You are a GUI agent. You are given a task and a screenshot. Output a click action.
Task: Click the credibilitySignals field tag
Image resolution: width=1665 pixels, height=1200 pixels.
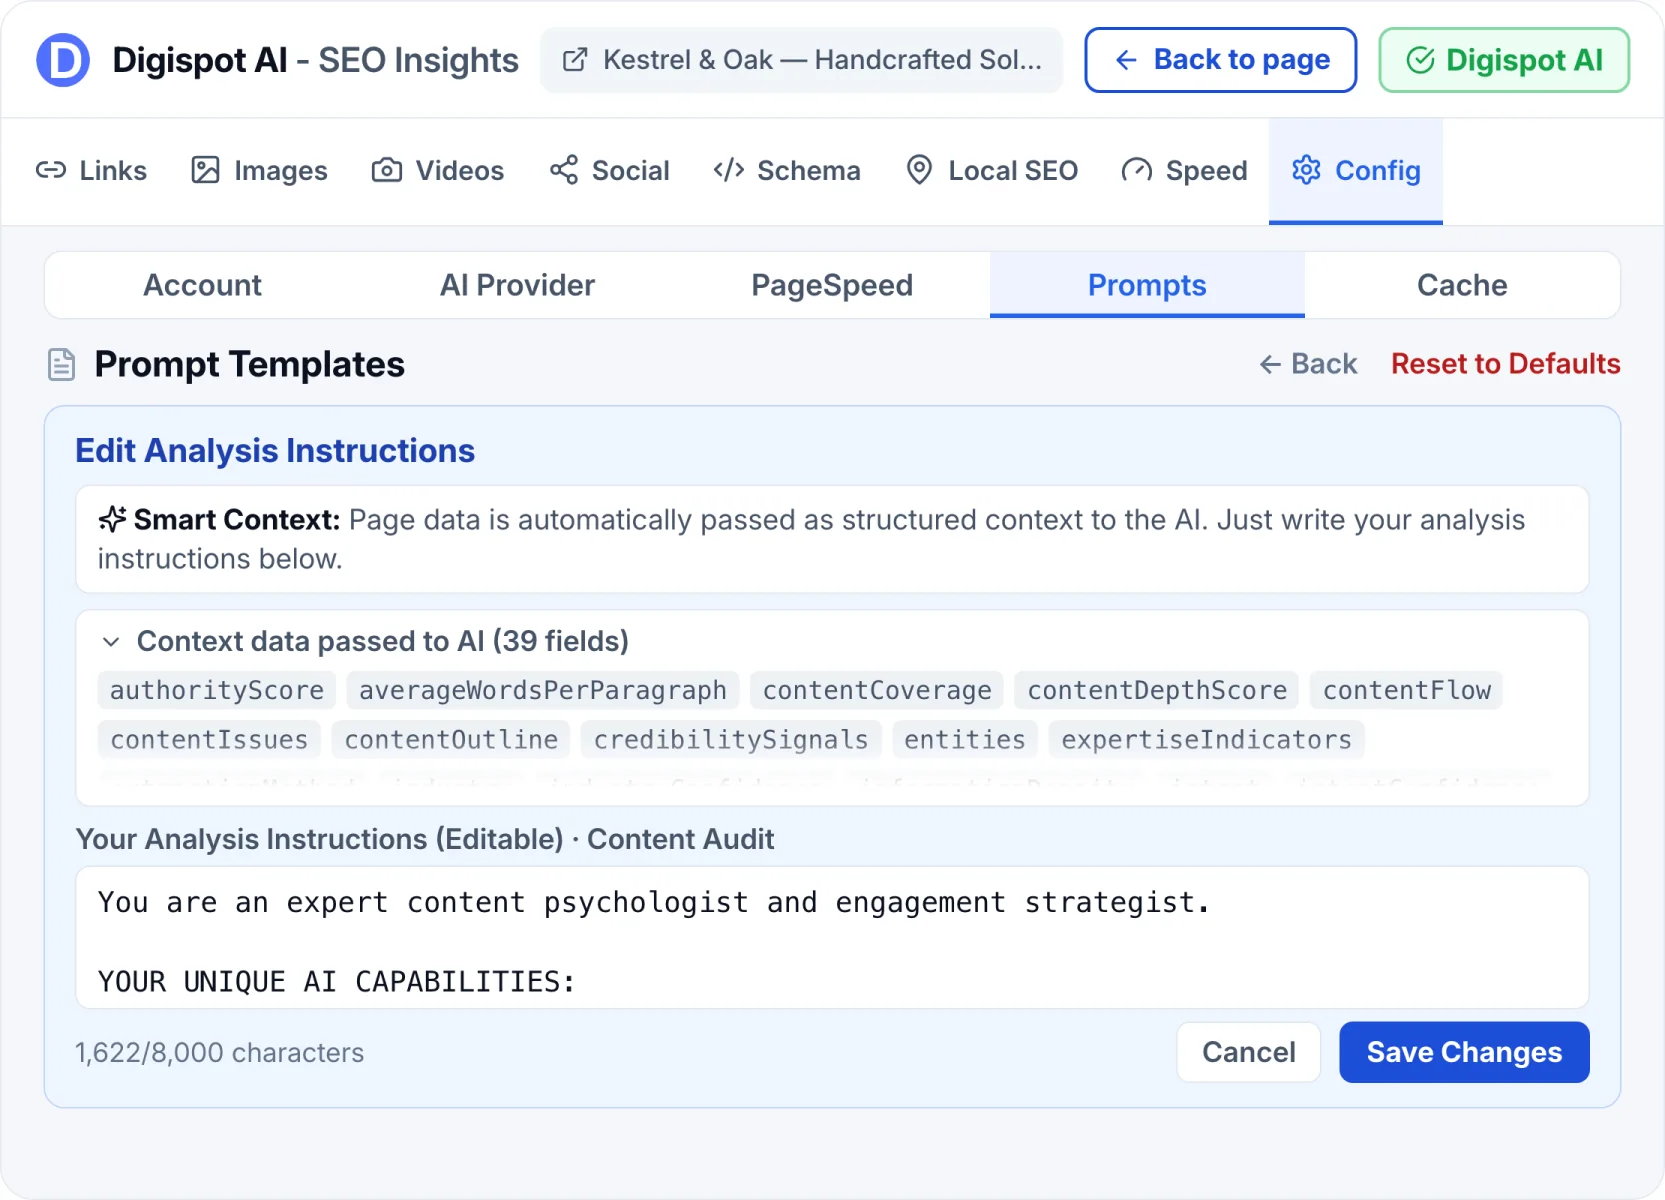pos(731,740)
